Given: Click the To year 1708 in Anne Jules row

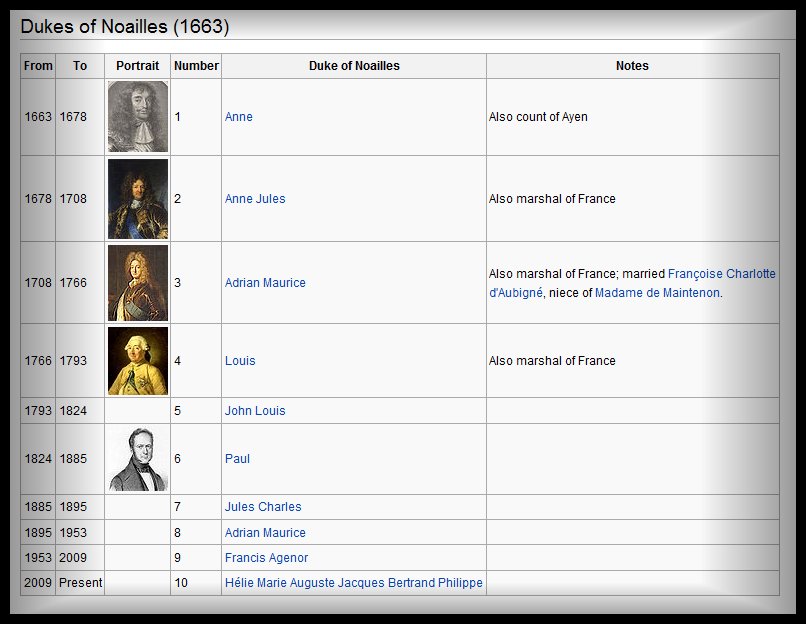Looking at the screenshot, I should coord(73,199).
